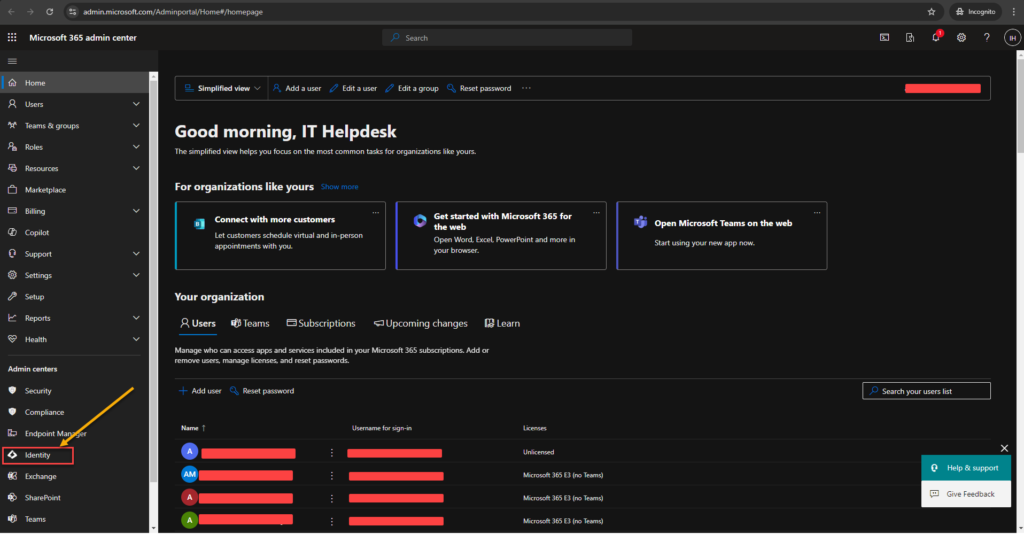Focus the Search your users list field
Image resolution: width=1024 pixels, height=534 pixels.
pyautogui.click(x=926, y=391)
